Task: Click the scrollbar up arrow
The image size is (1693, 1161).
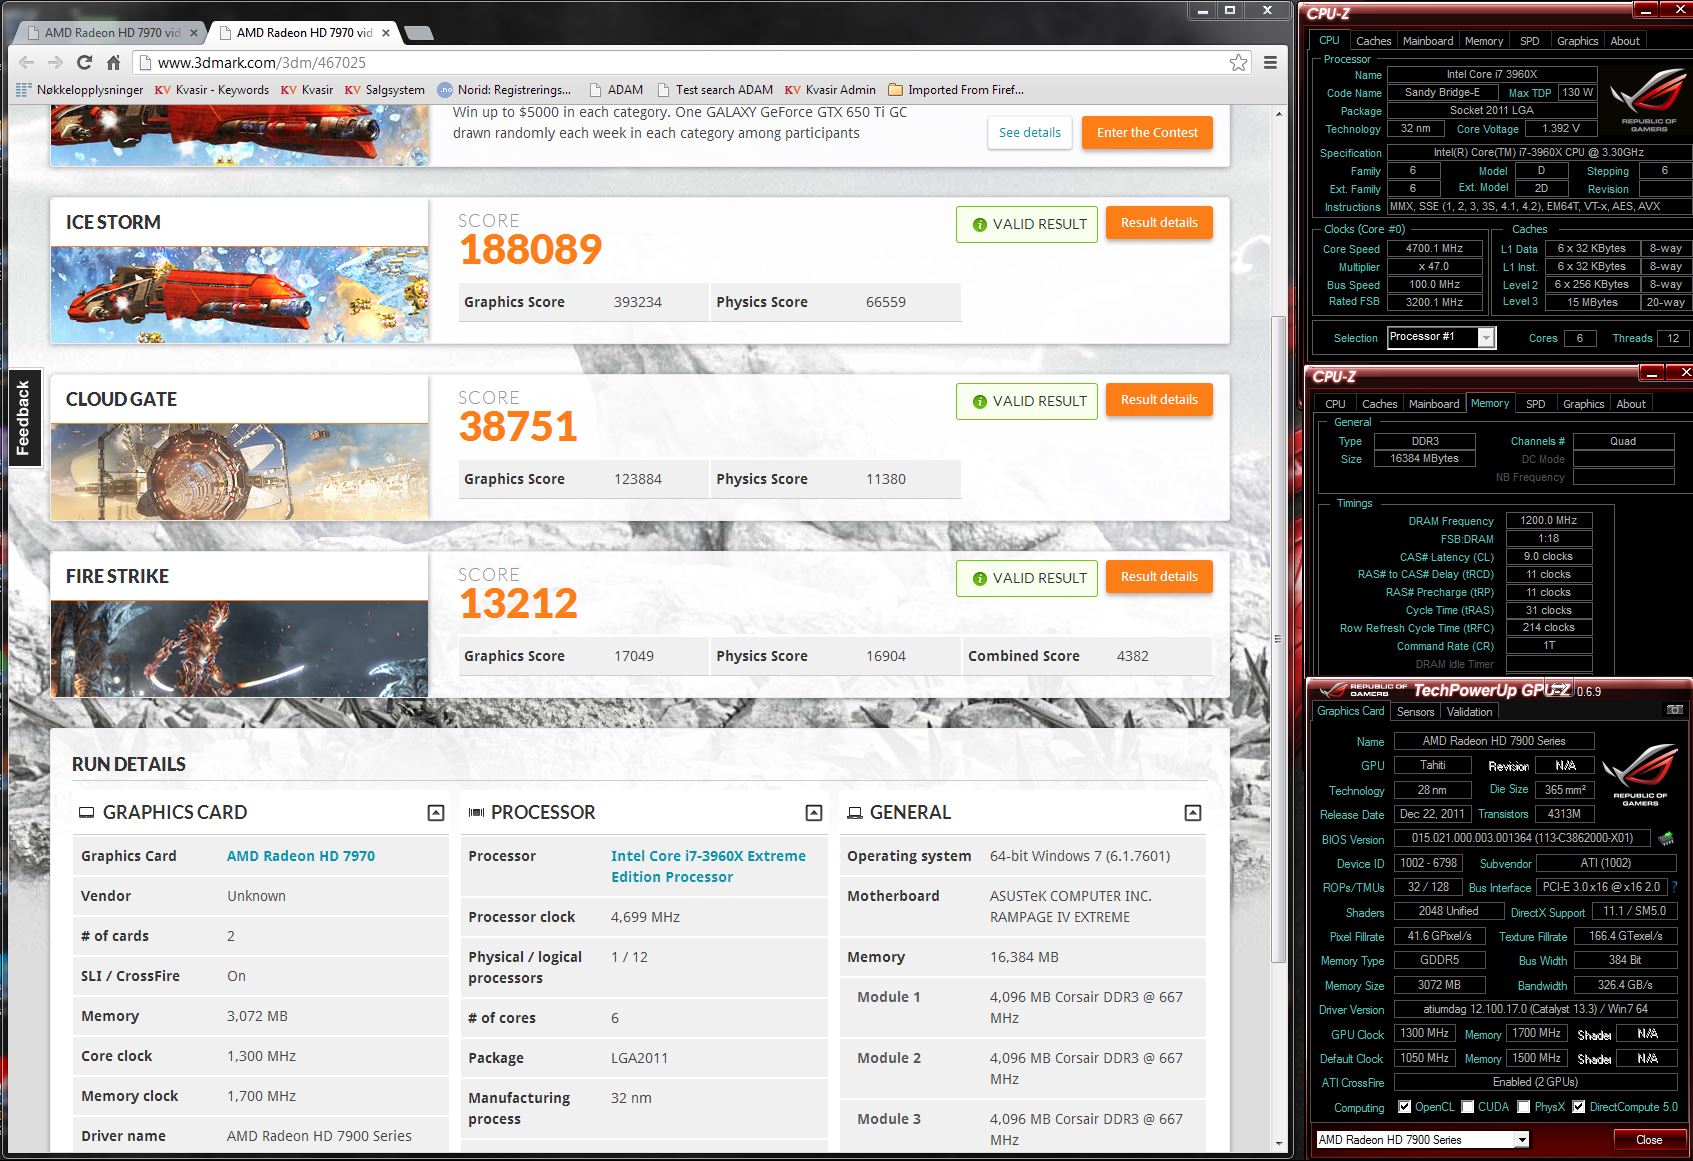Action: tap(1278, 114)
